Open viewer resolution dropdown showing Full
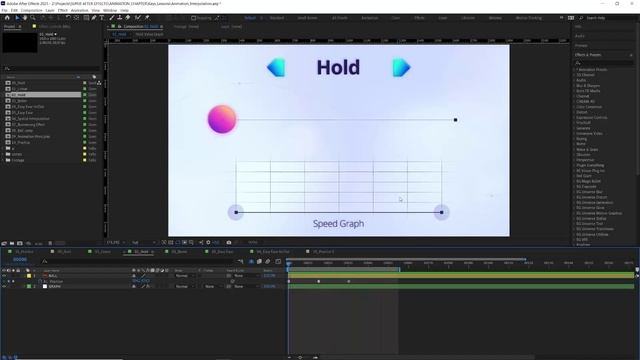640x360 pixels. tap(143, 242)
